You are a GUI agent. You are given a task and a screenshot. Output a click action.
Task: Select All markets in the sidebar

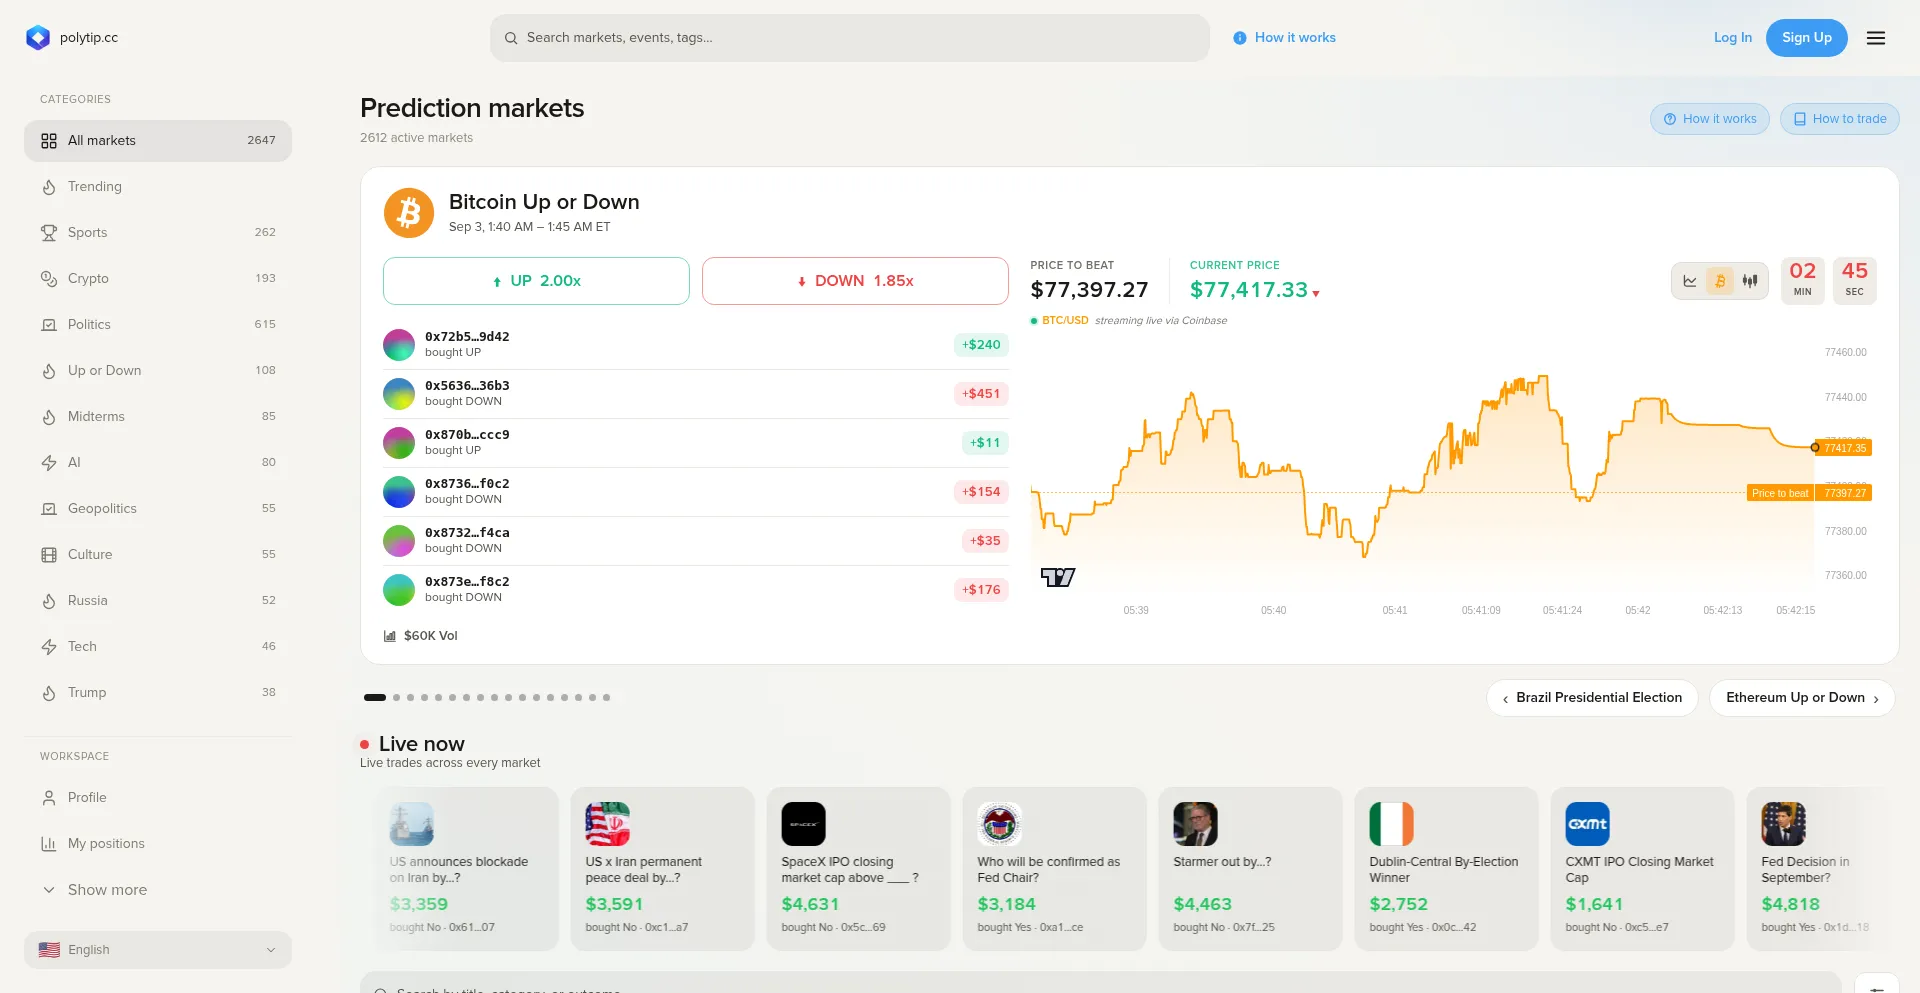158,141
